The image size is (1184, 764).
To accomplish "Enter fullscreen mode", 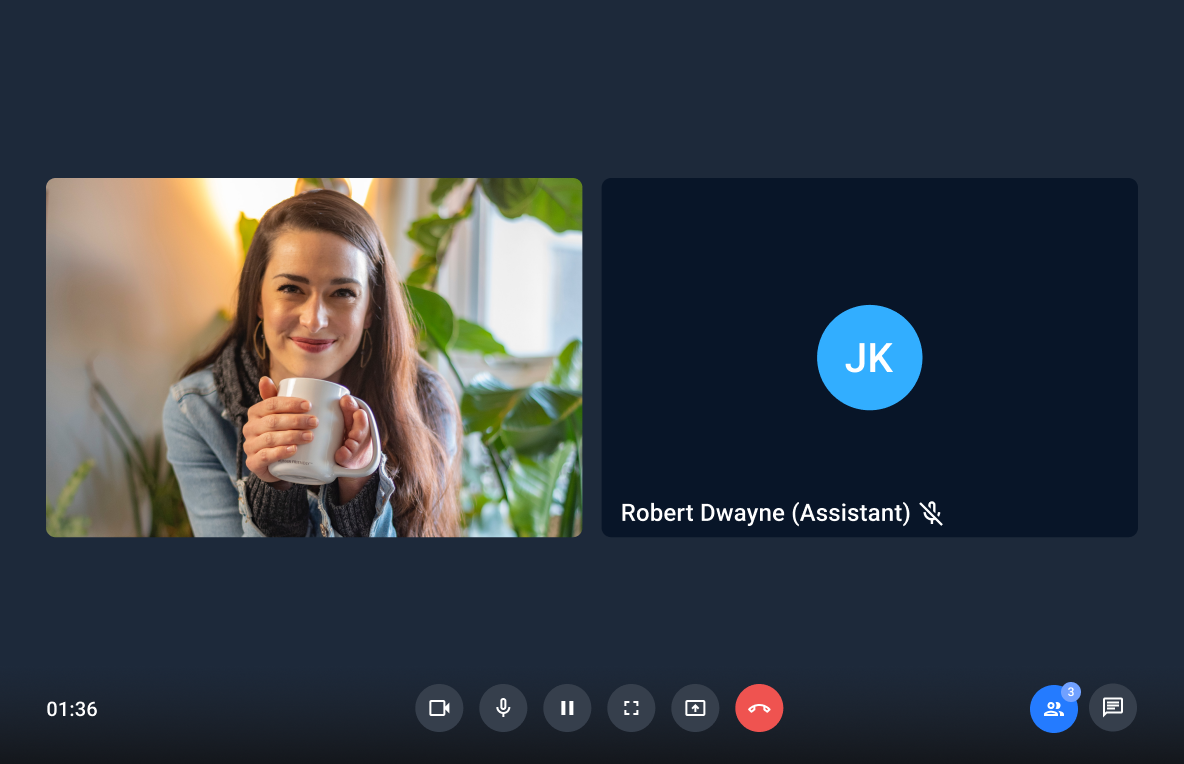I will tap(631, 708).
